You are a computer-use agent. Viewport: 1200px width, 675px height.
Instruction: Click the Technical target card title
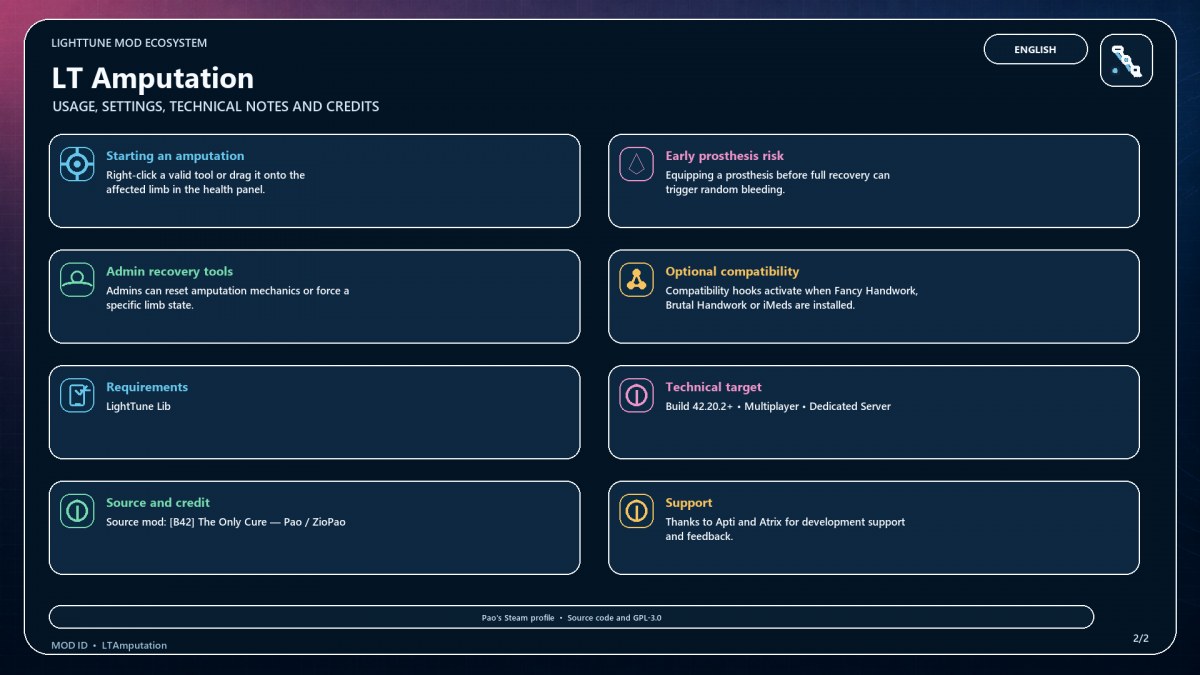(713, 387)
